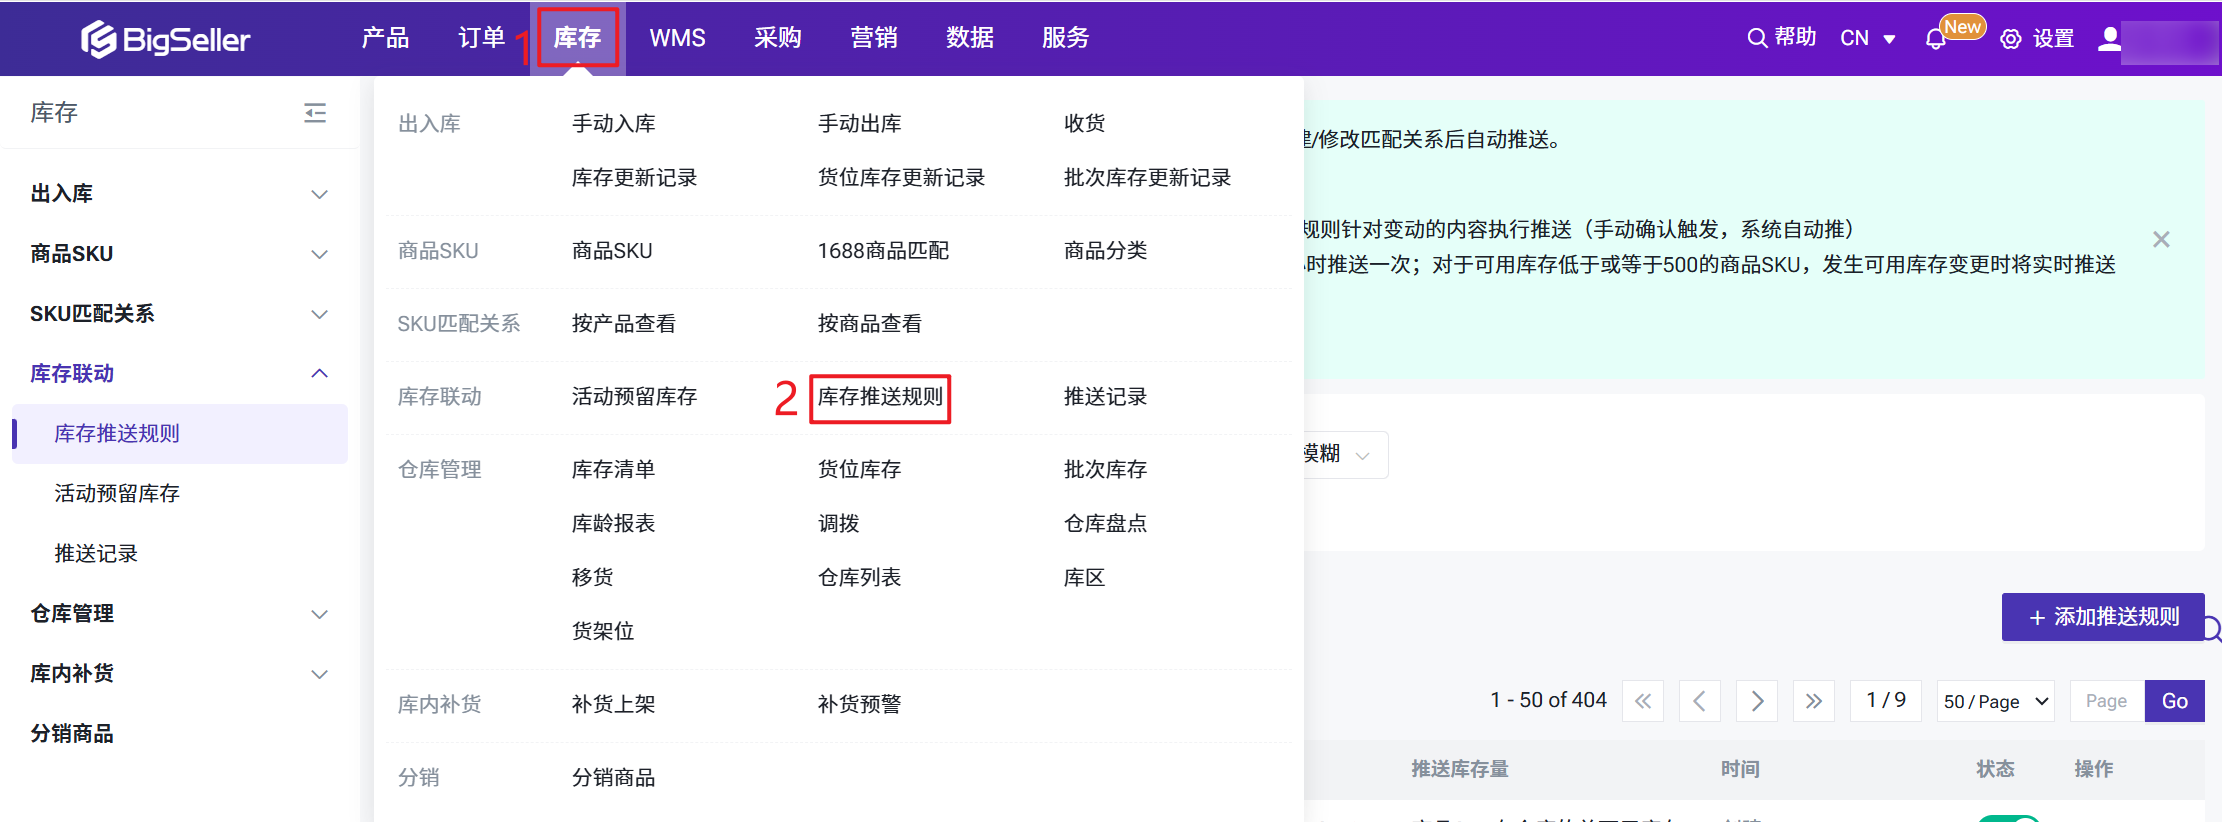
Task: Click the help search magnifier icon
Action: pyautogui.click(x=1756, y=38)
